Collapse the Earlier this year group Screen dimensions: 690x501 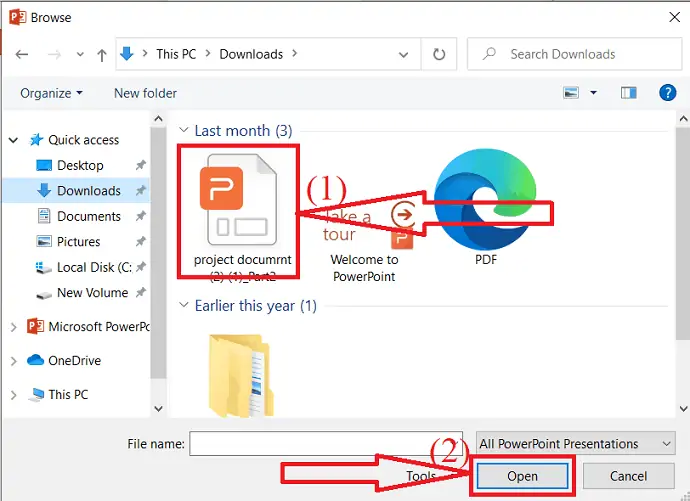tap(184, 305)
